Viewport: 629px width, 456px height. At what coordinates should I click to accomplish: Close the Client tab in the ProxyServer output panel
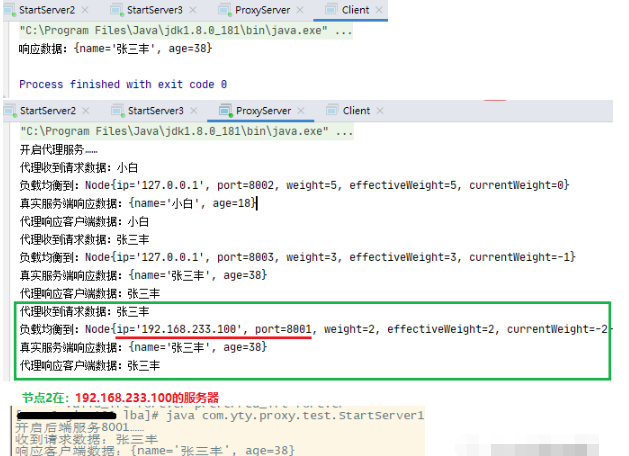pos(380,111)
